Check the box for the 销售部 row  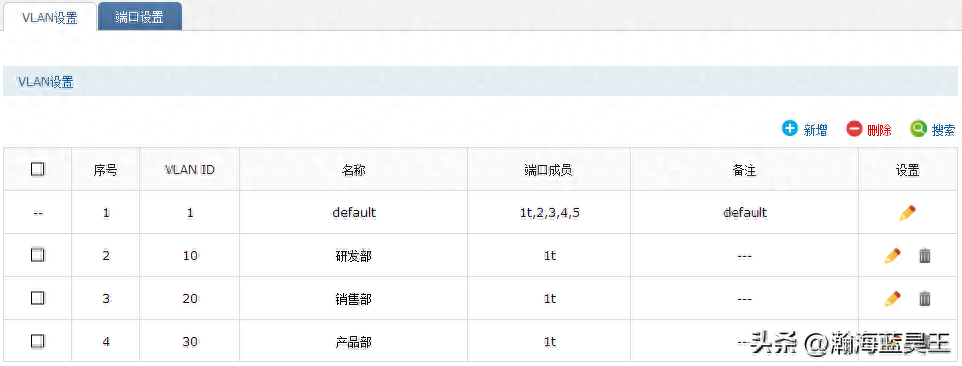pos(37,298)
